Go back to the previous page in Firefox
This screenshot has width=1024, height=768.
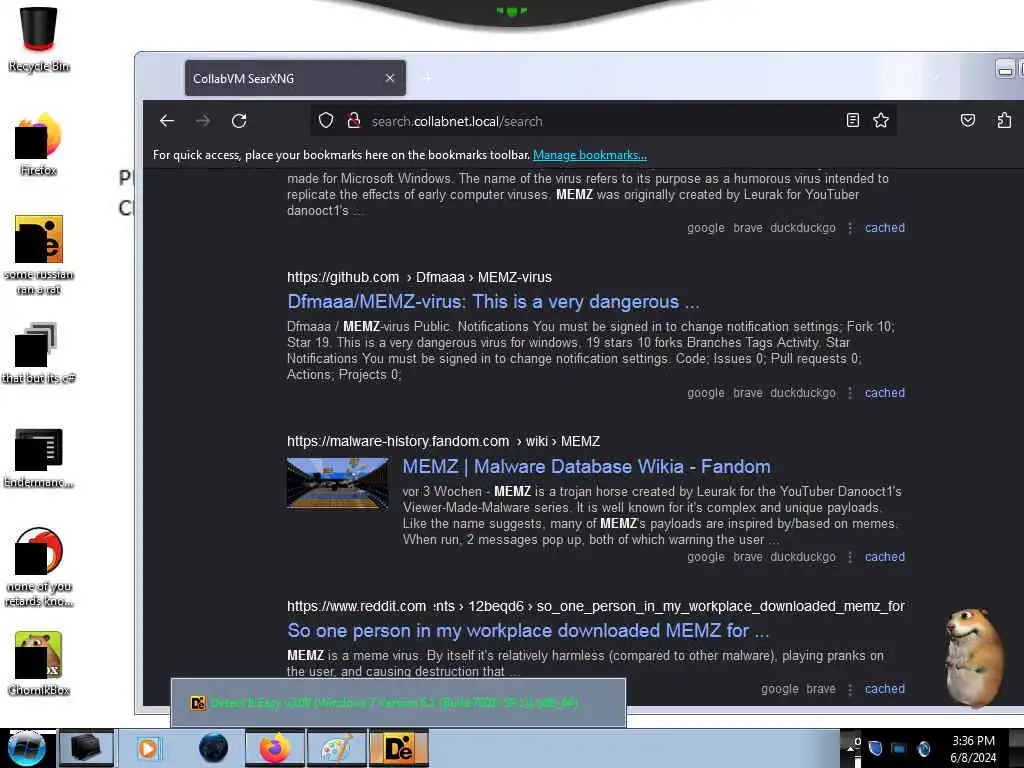pyautogui.click(x=167, y=121)
